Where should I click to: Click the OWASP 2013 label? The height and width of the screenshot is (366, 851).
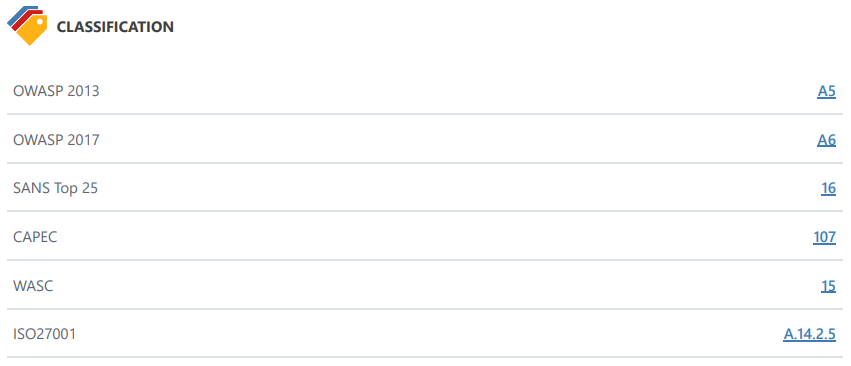click(56, 91)
